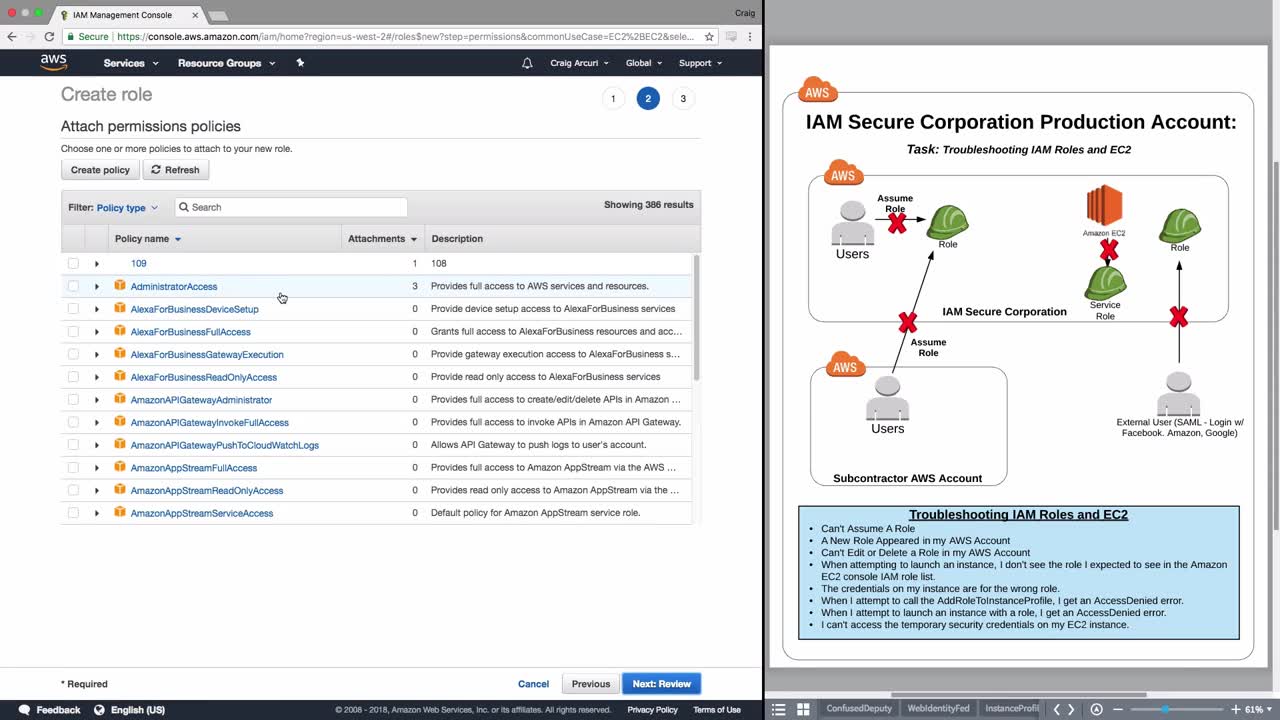Go to wizard step 3

[x=683, y=98]
